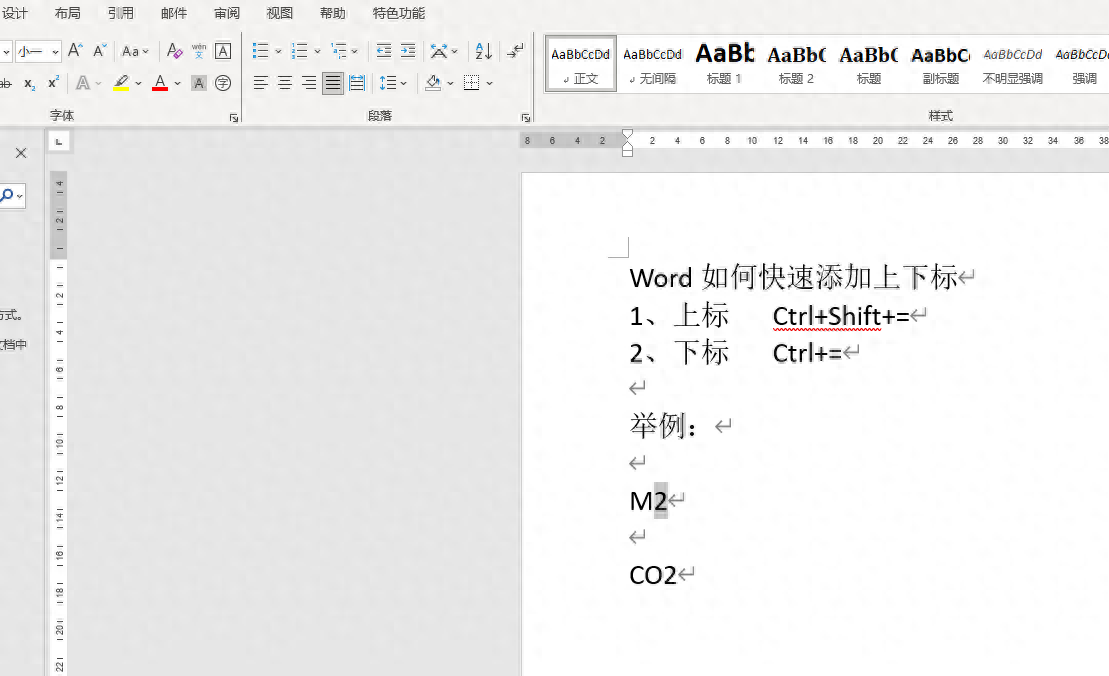
Task: Click the highlighted 2 after M
Action: [660, 501]
